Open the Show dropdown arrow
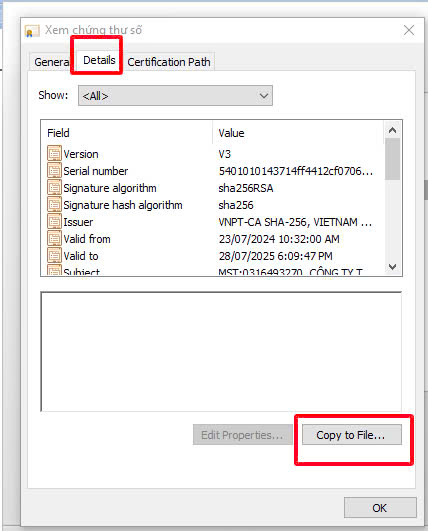 pyautogui.click(x=264, y=96)
